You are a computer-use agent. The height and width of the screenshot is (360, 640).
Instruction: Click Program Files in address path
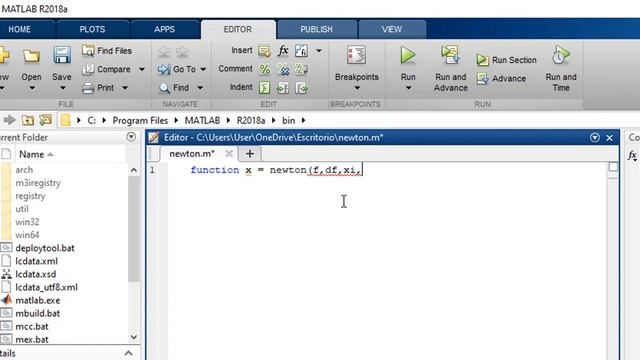pos(140,120)
